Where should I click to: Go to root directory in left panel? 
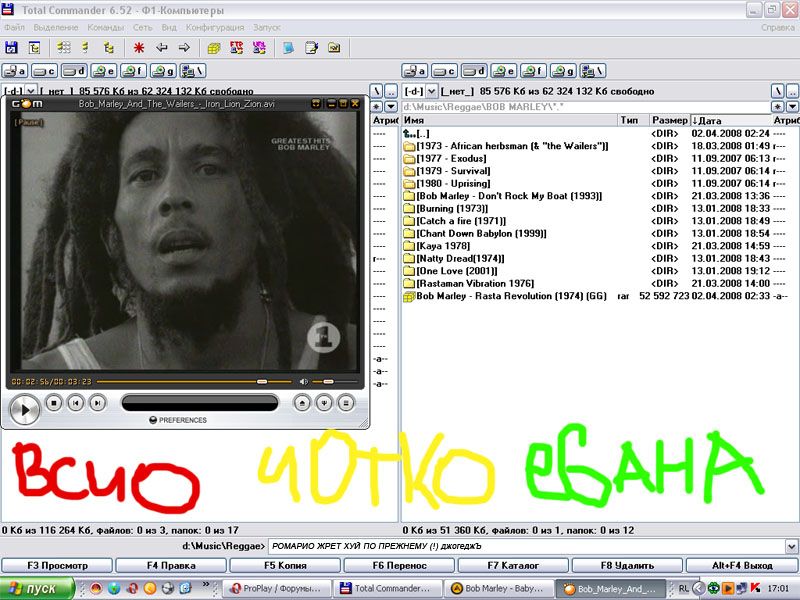click(x=377, y=91)
